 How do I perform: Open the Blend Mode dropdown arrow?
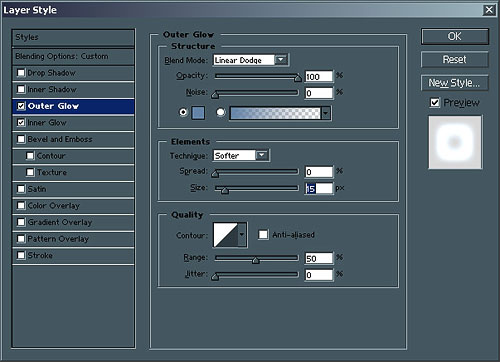pyautogui.click(x=281, y=60)
